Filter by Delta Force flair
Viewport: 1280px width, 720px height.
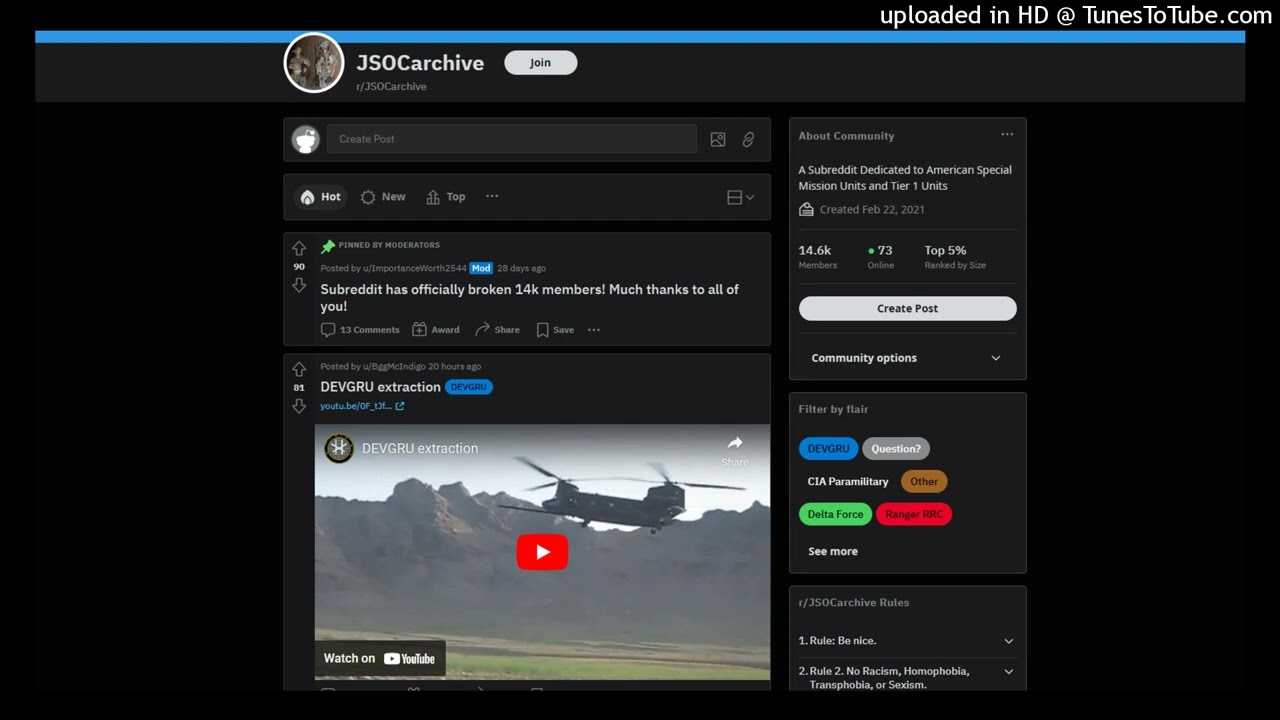pyautogui.click(x=835, y=514)
